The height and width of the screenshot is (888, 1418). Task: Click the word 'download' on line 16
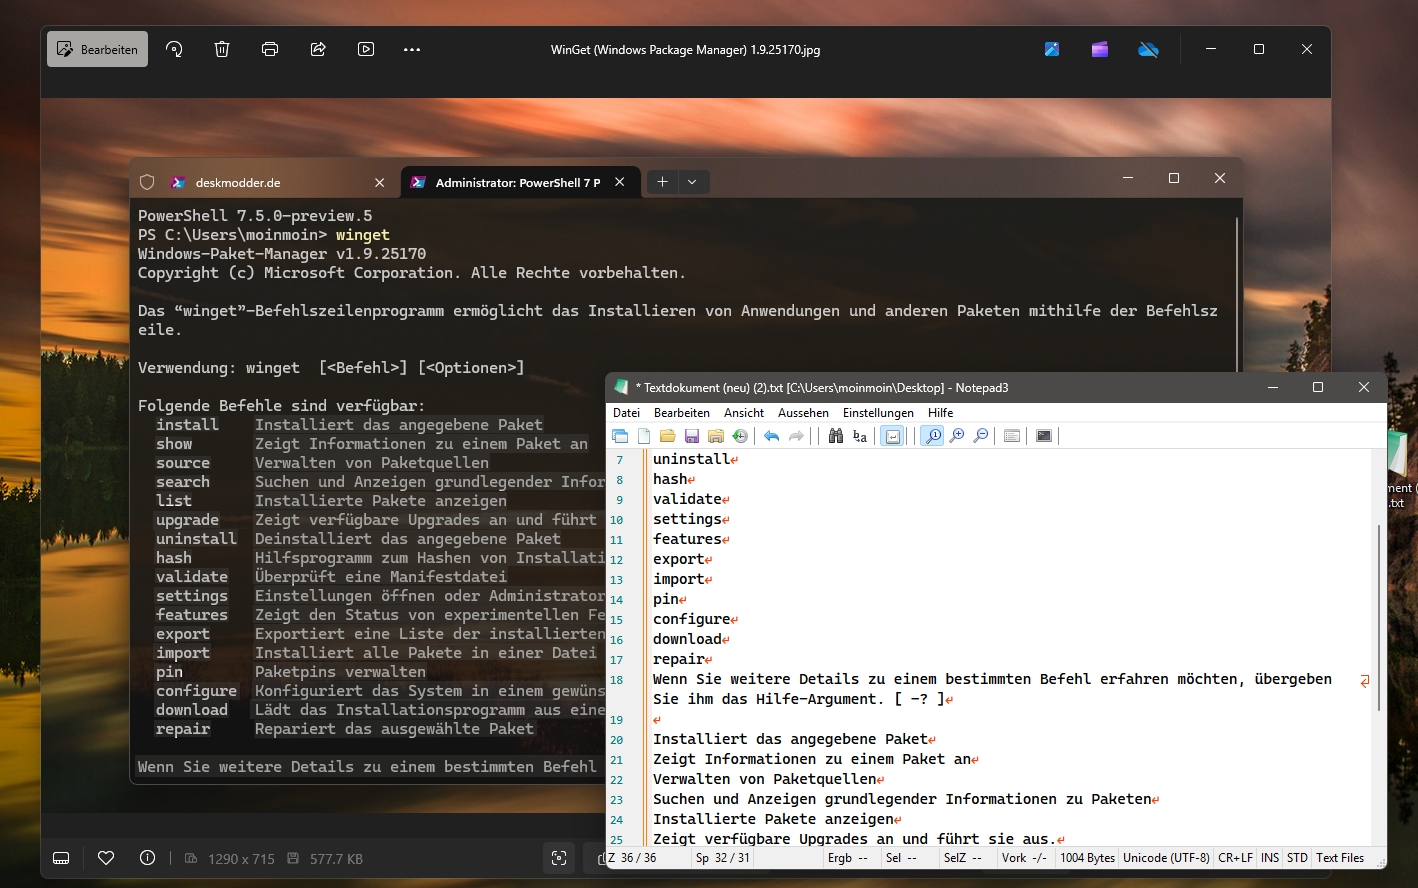687,639
